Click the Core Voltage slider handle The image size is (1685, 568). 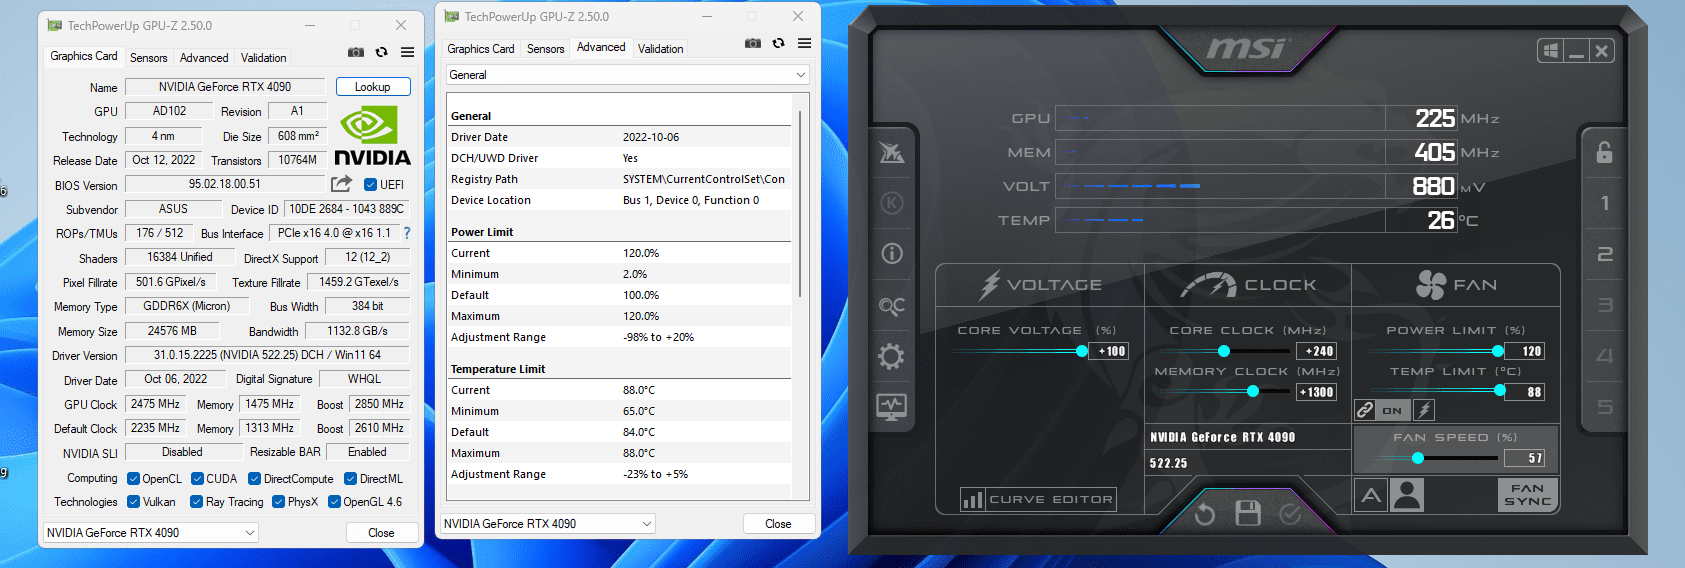[x=1082, y=351]
